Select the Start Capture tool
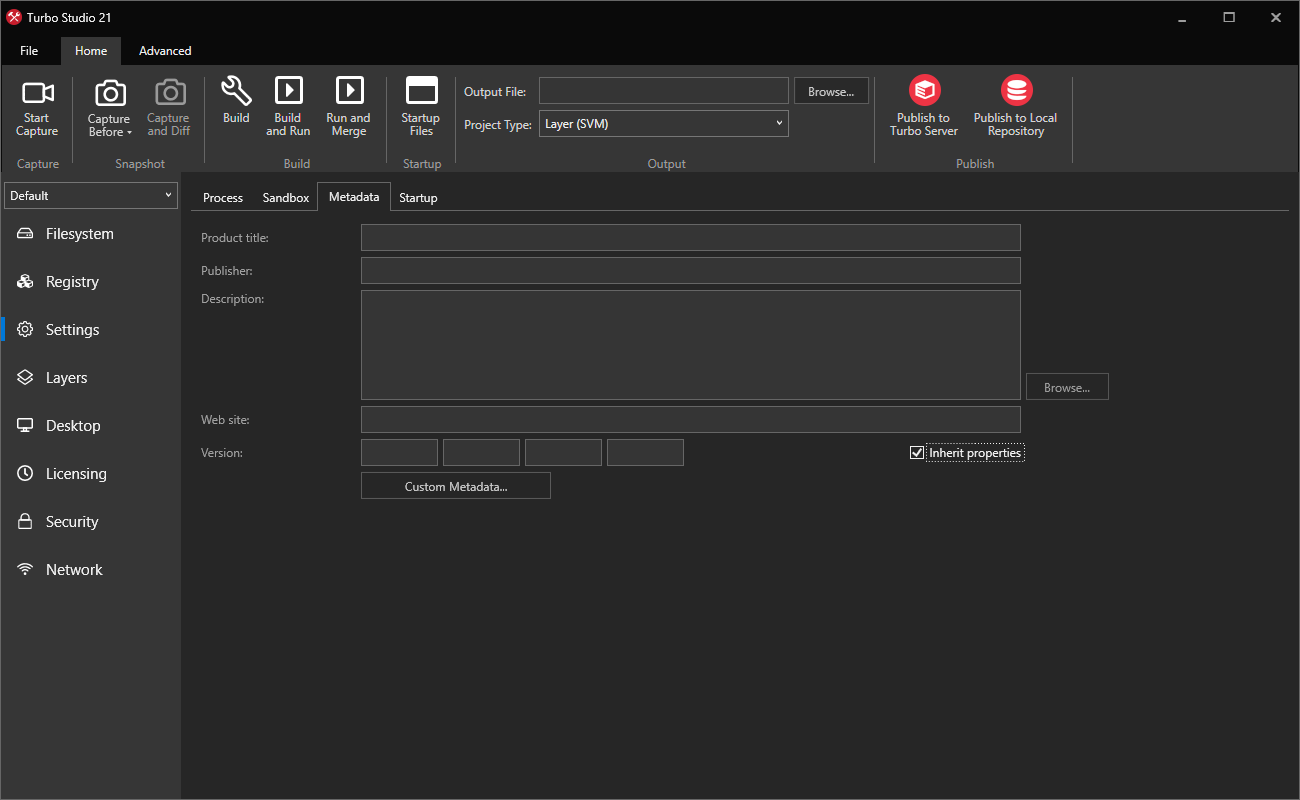This screenshot has height=800, width=1300. point(37,105)
